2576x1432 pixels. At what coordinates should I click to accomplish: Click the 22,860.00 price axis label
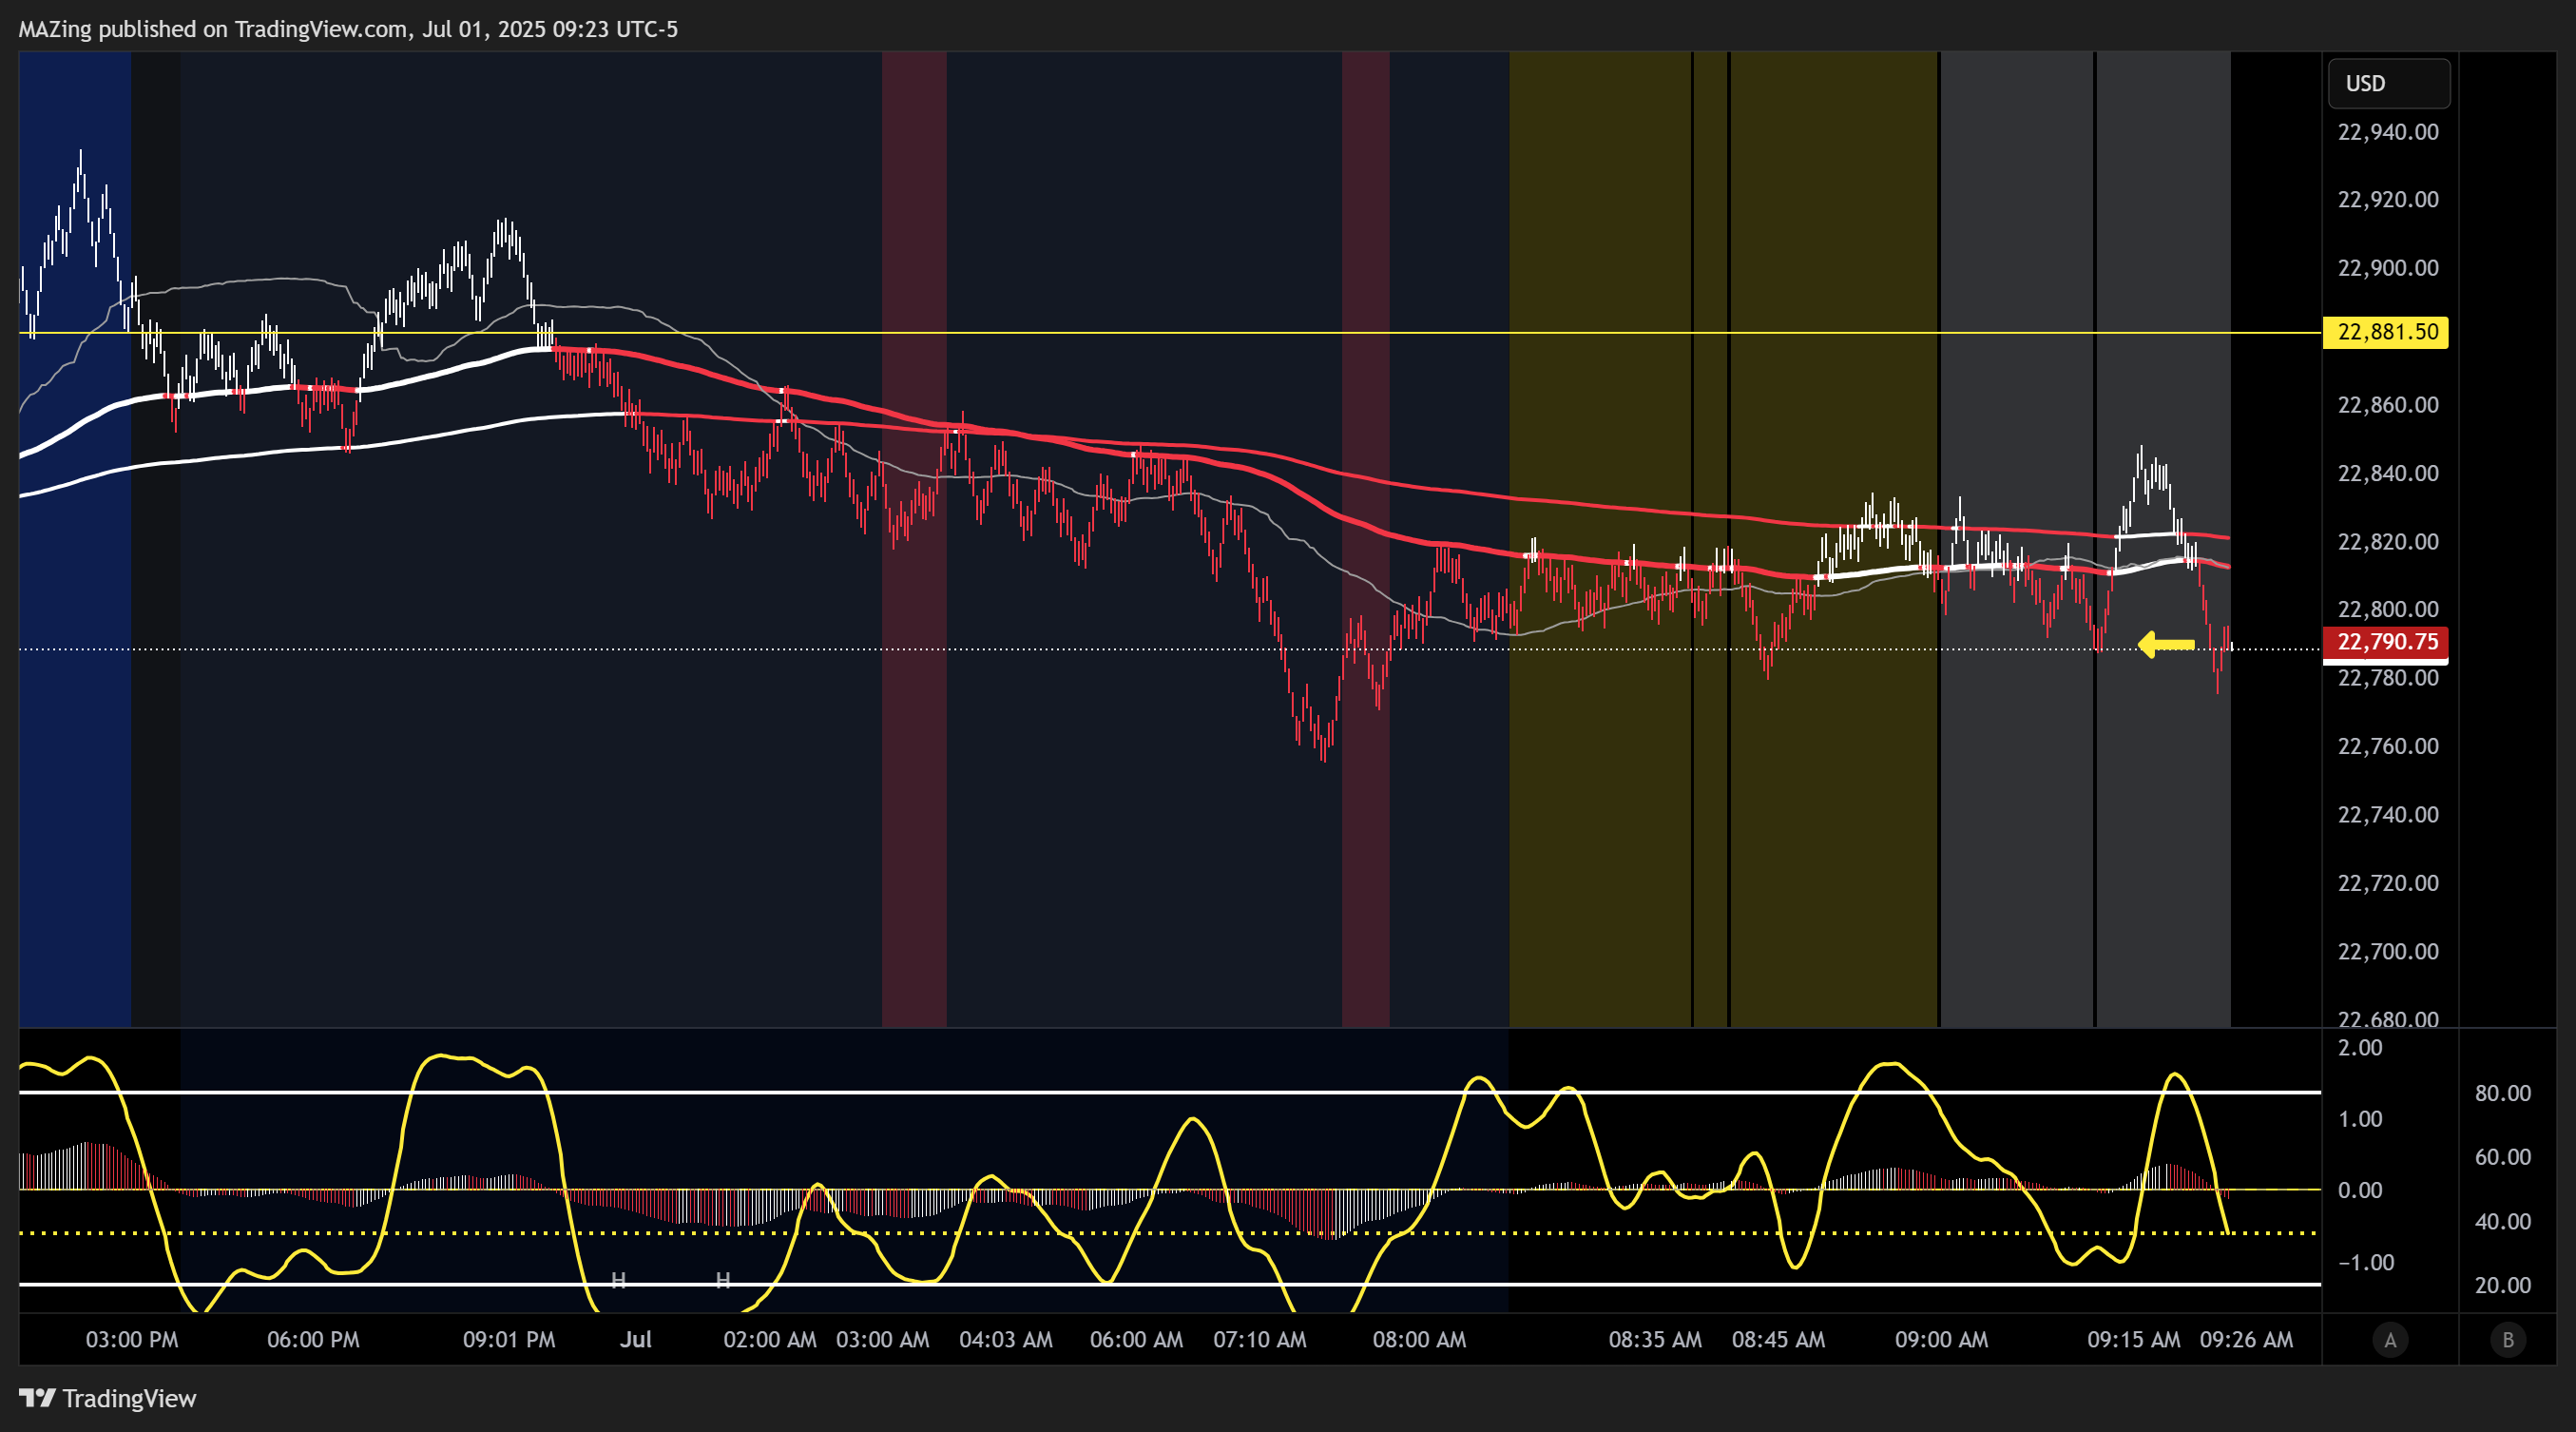click(x=2388, y=405)
